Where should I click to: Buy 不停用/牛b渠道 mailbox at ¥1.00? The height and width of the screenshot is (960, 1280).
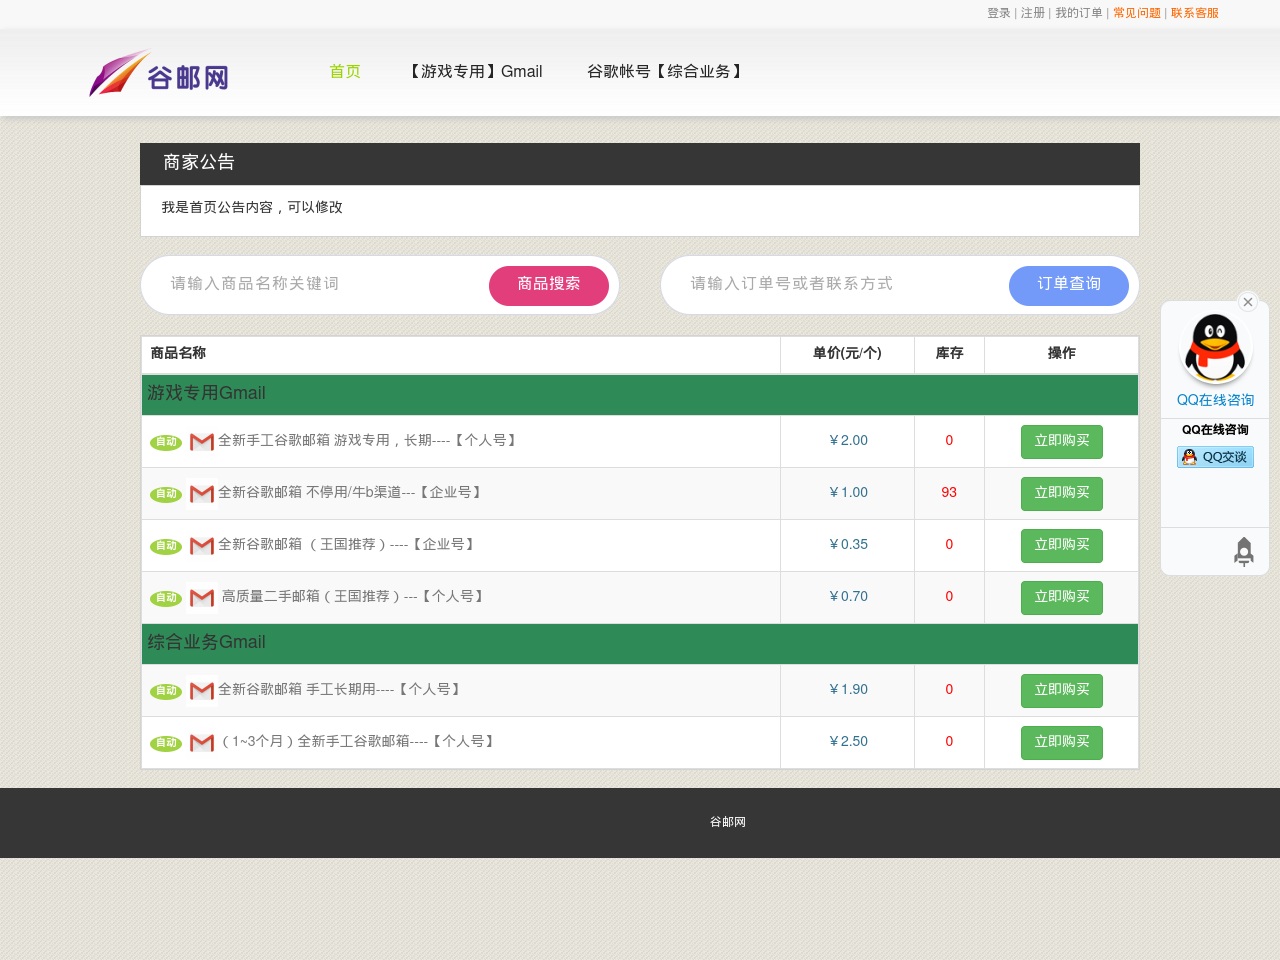point(1062,493)
